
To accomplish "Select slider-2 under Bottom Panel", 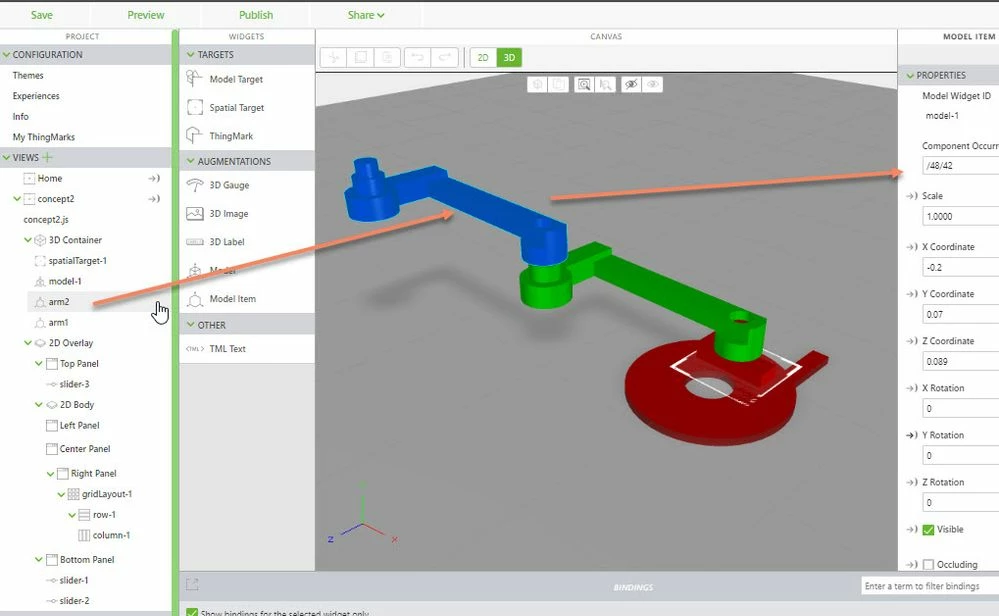I will [x=74, y=601].
